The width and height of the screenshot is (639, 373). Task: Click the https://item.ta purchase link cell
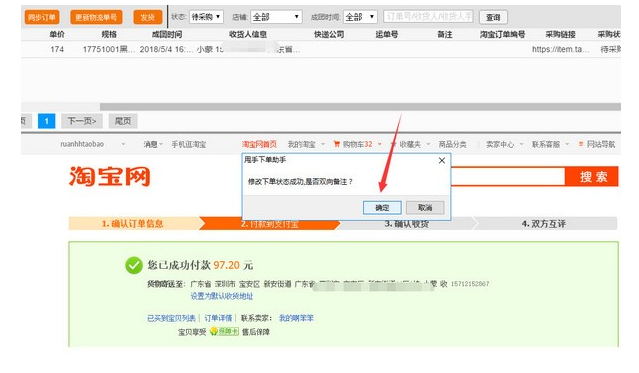tap(560, 49)
